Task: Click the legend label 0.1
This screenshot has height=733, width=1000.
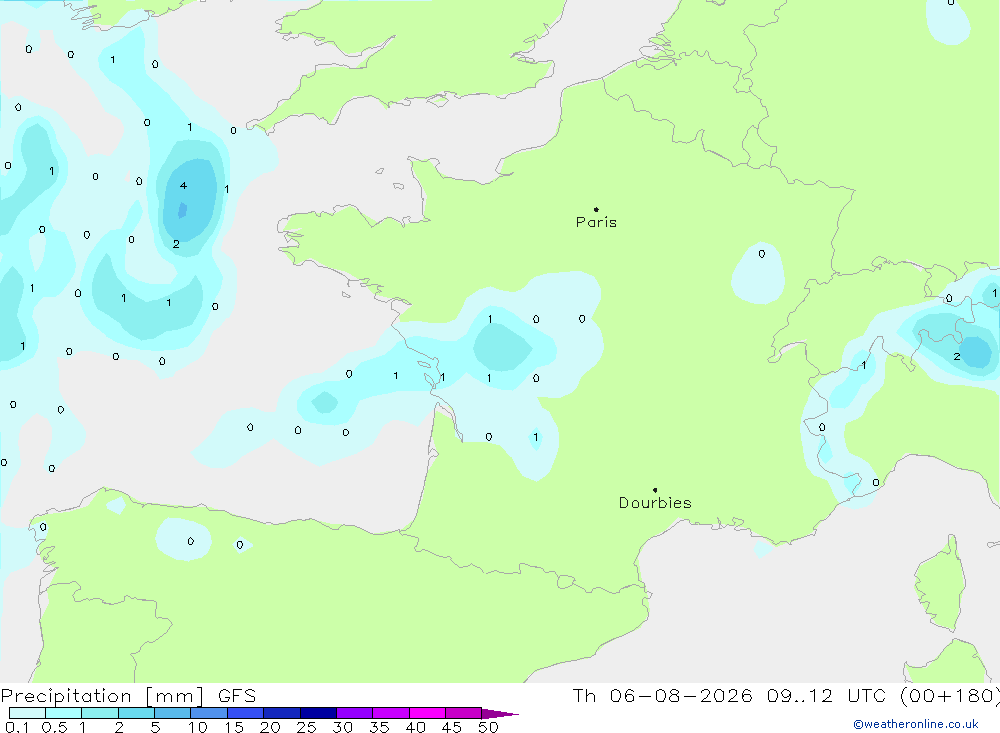Action: 17,727
